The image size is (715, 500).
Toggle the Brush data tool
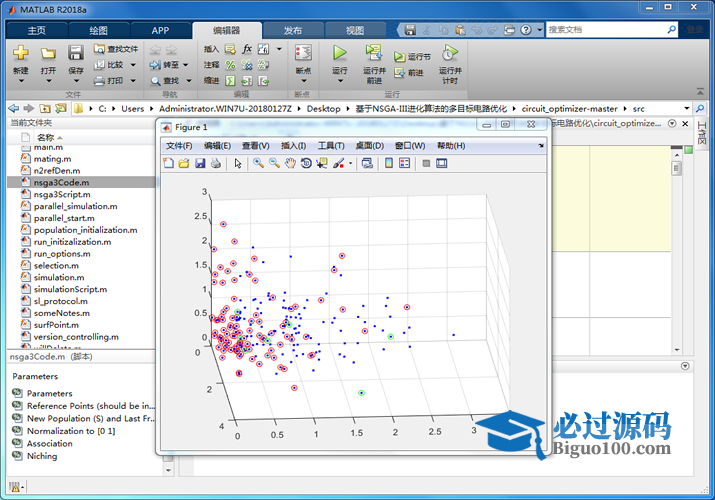[339, 163]
